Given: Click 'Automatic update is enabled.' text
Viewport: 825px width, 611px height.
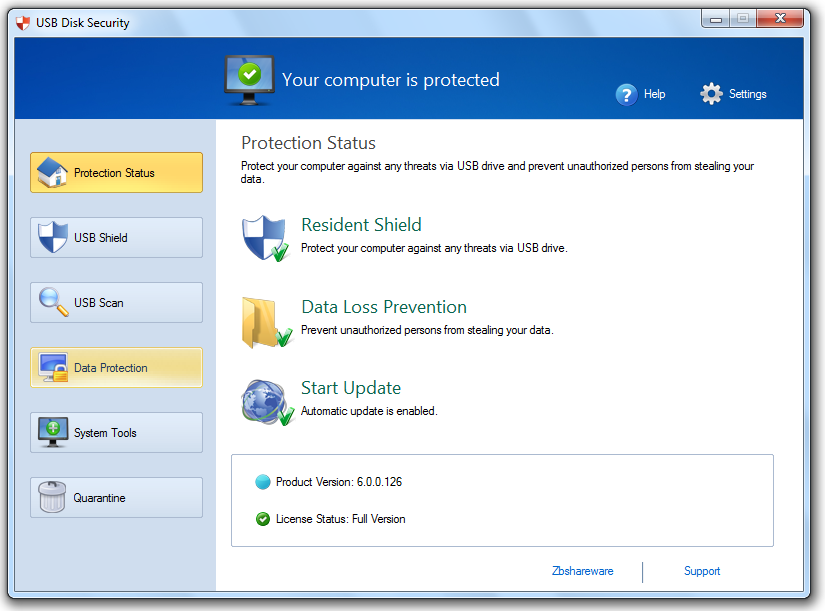Looking at the screenshot, I should pos(369,411).
